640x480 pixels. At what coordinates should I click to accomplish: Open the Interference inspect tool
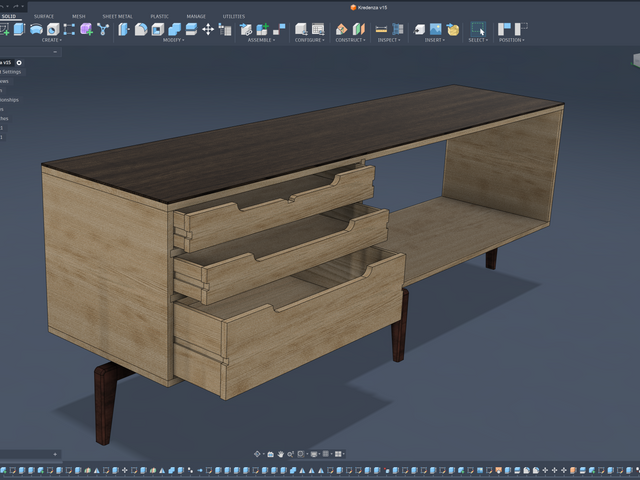click(x=398, y=29)
